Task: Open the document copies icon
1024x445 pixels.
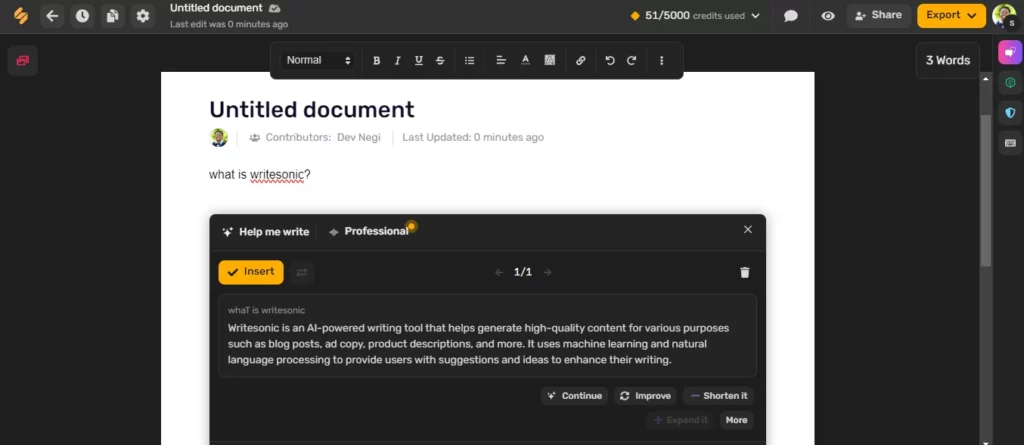Action: point(112,16)
